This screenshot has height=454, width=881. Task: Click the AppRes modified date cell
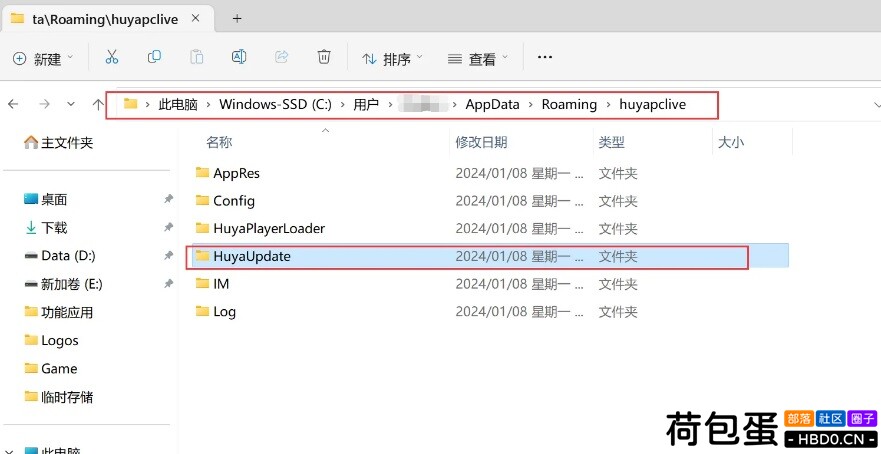point(519,173)
